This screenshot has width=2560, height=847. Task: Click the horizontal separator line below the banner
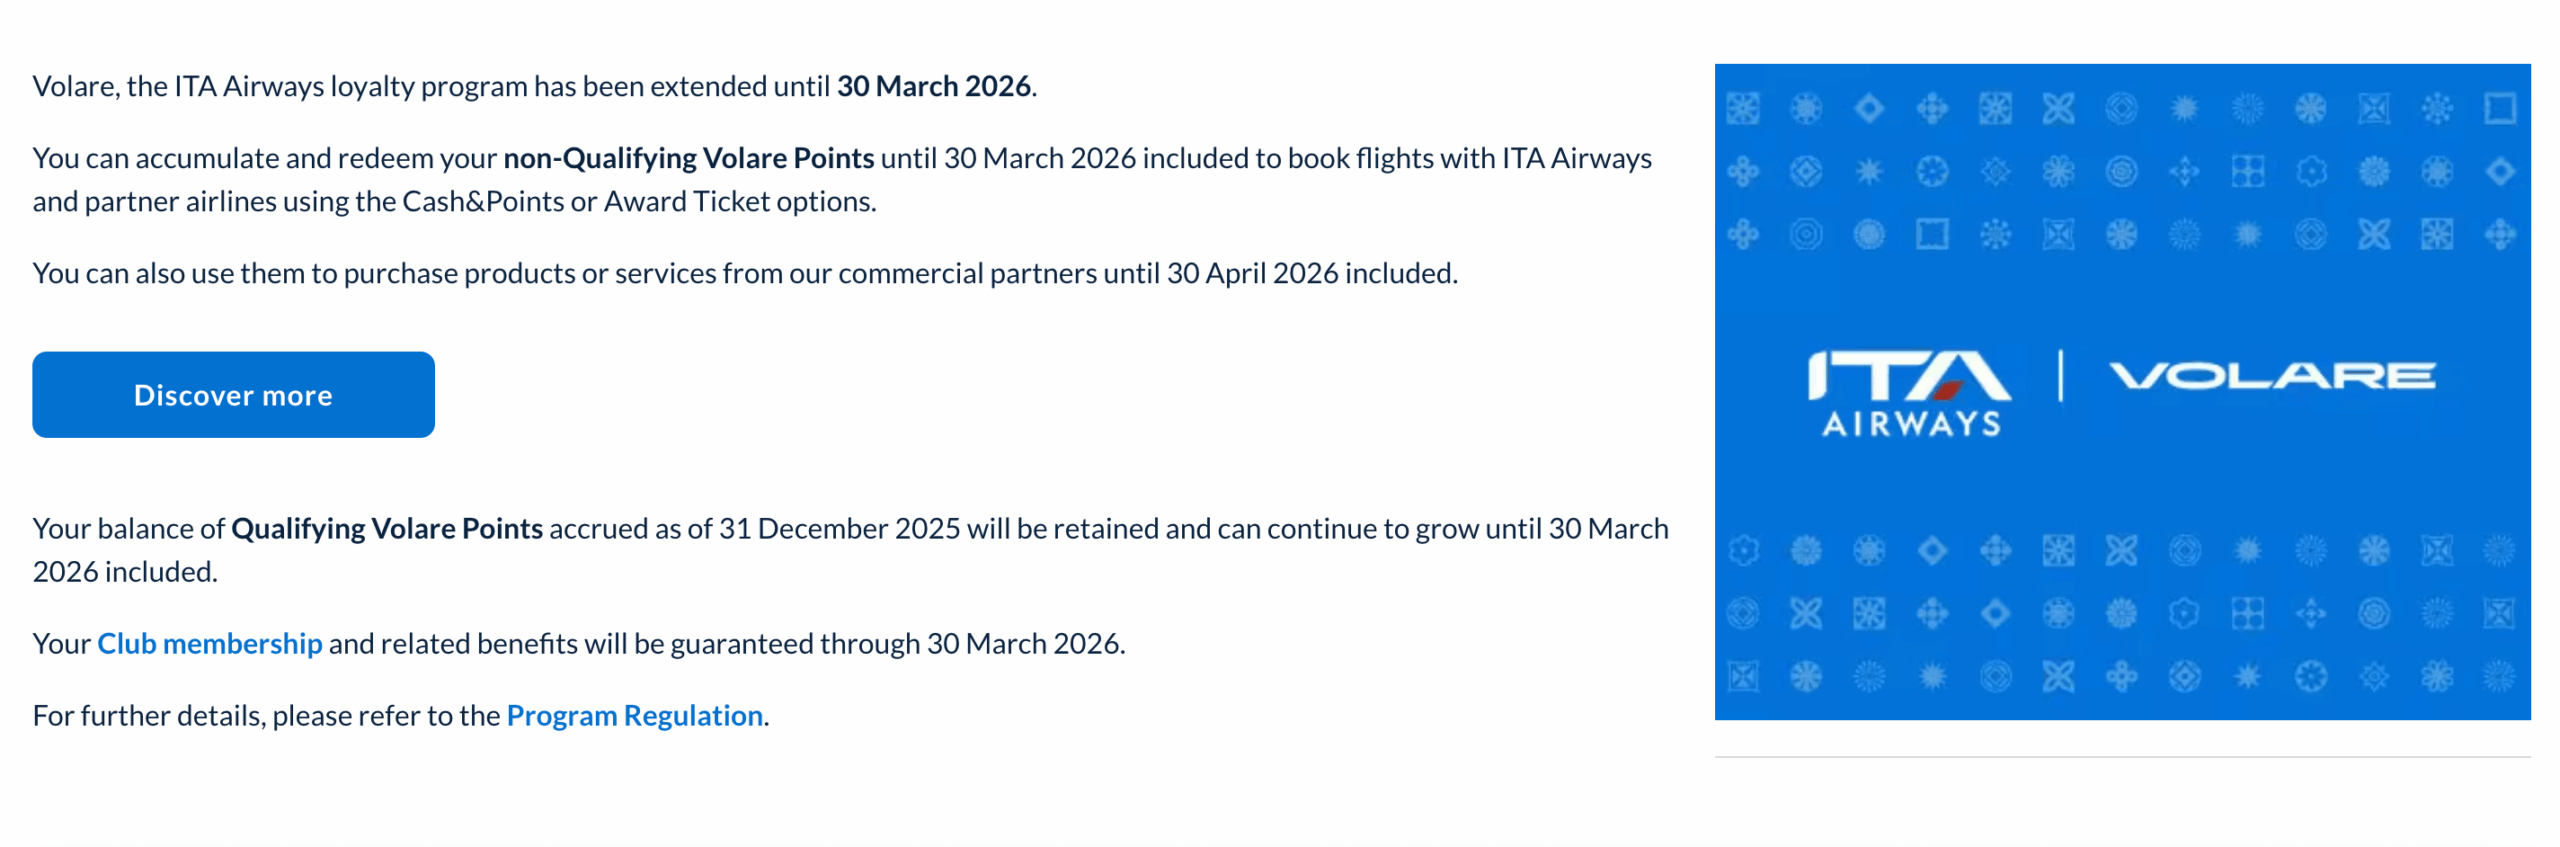pyautogui.click(x=2121, y=757)
